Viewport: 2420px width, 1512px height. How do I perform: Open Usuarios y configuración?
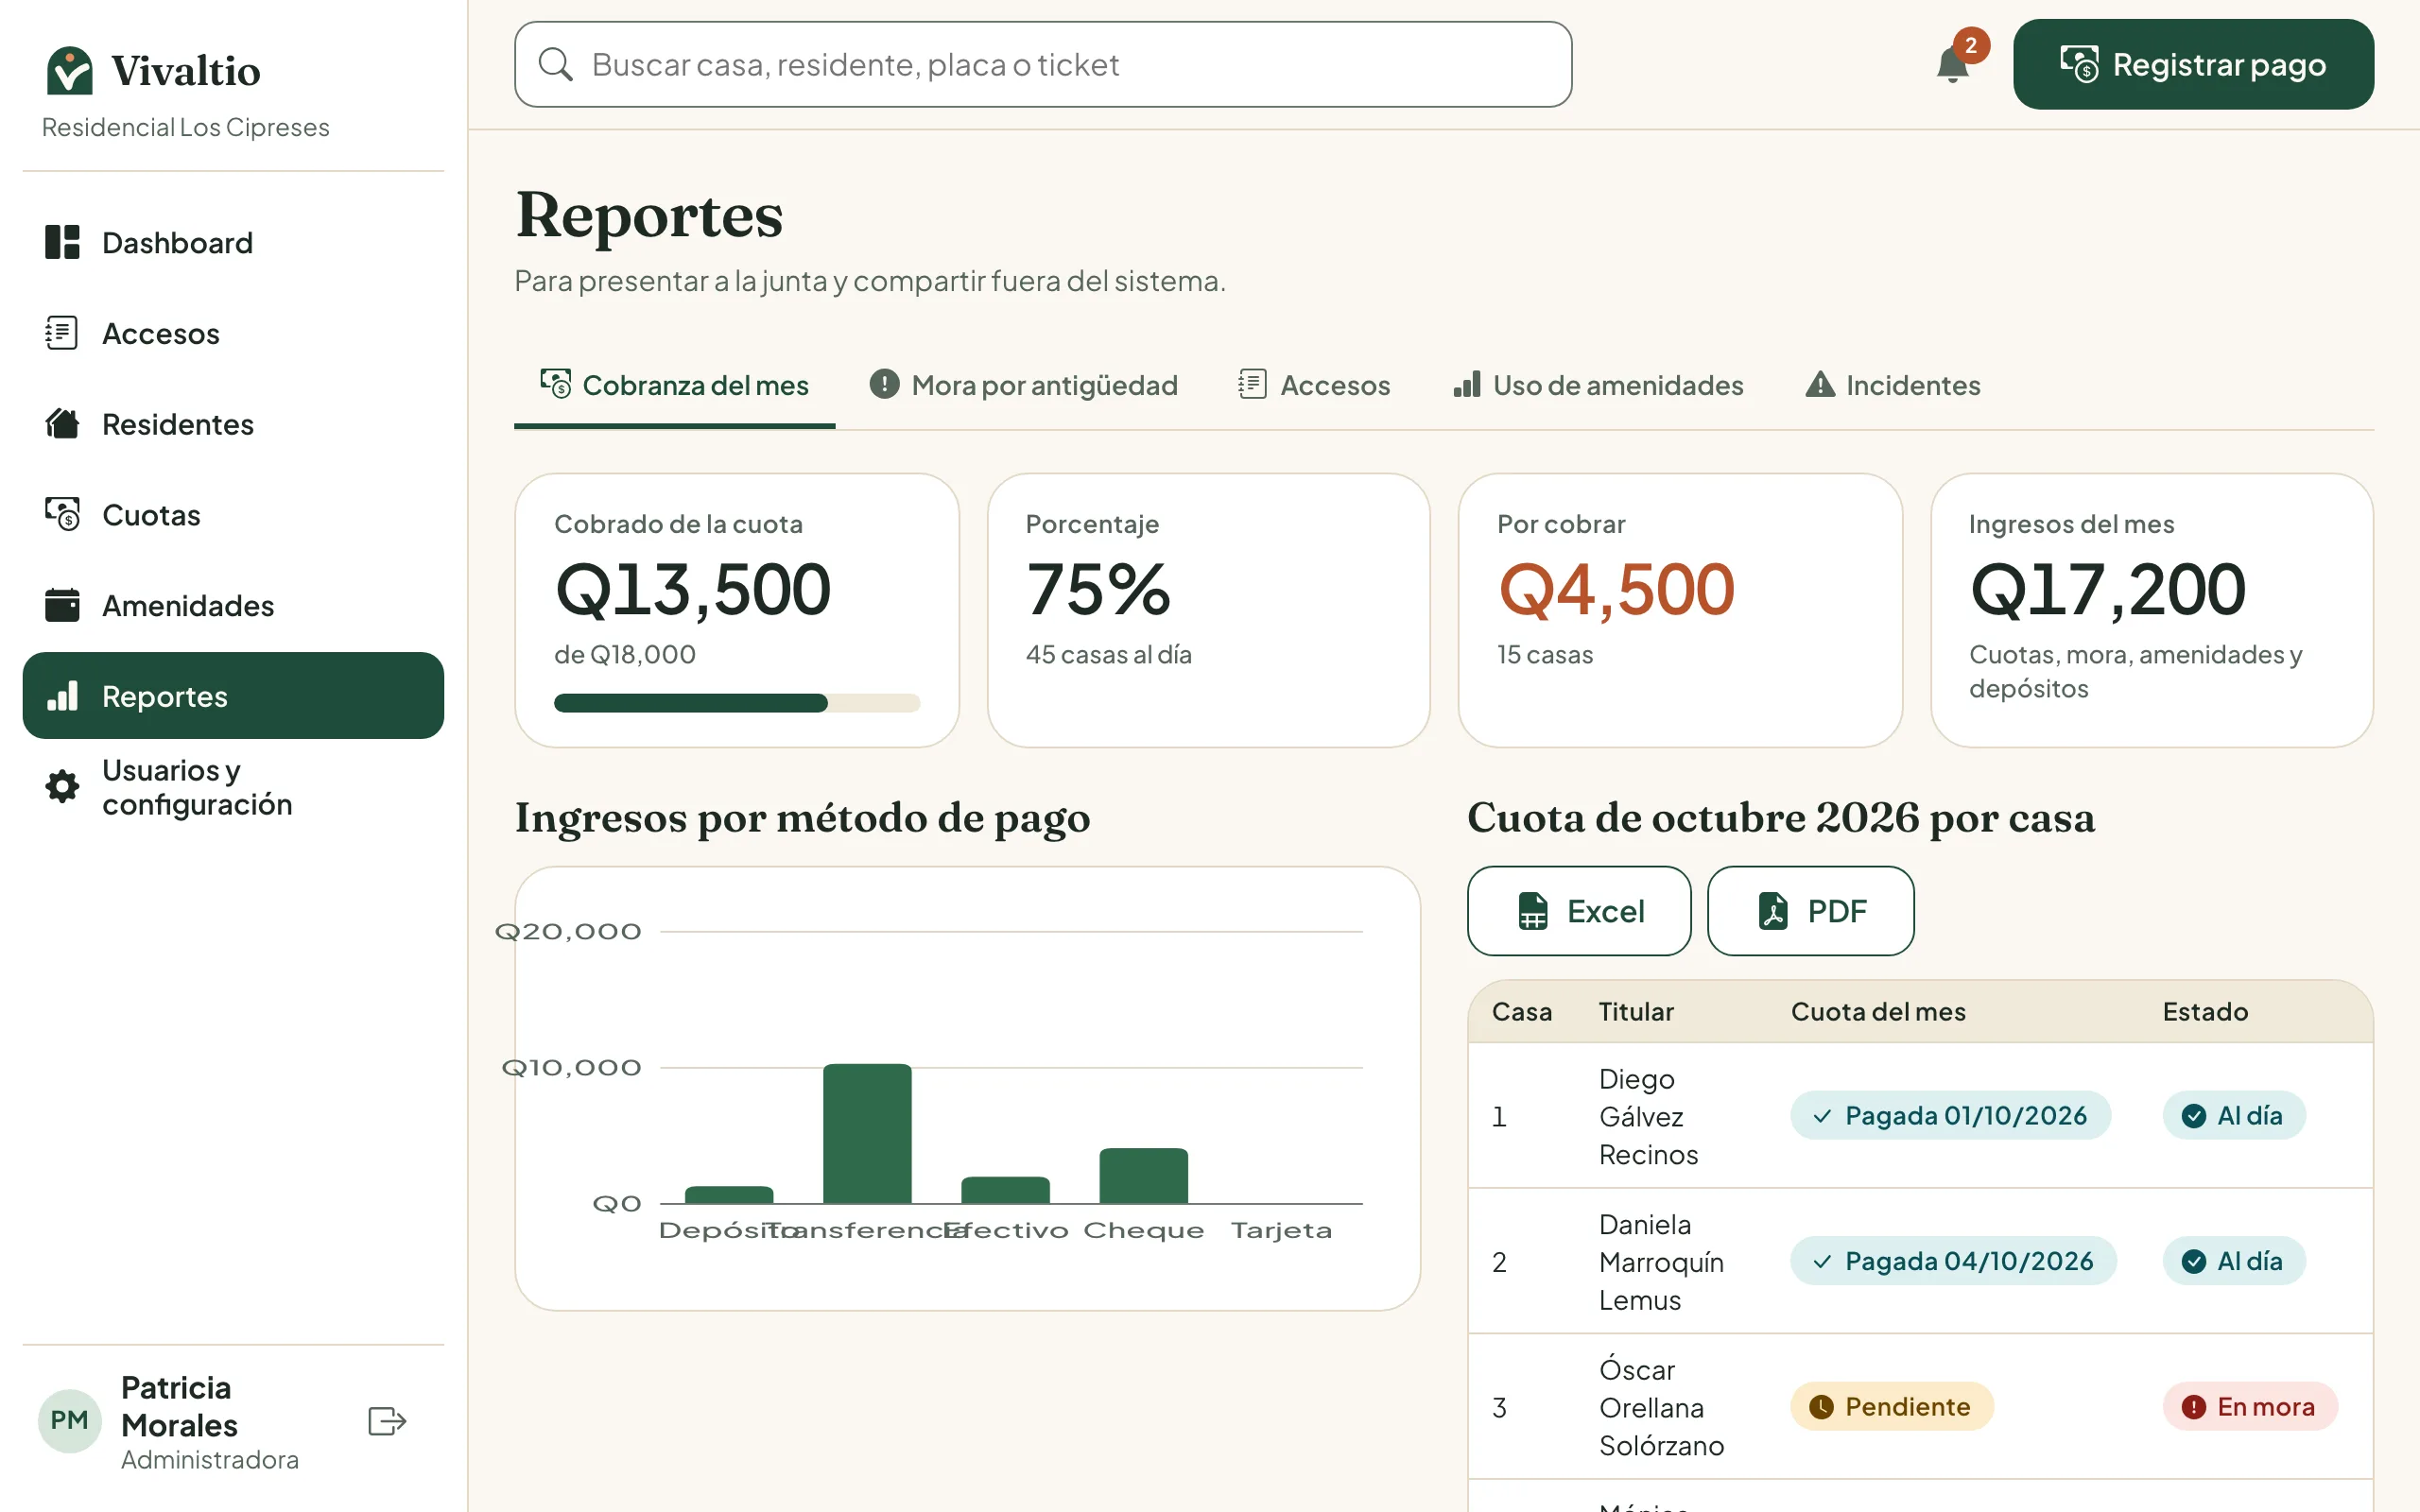pos(233,786)
